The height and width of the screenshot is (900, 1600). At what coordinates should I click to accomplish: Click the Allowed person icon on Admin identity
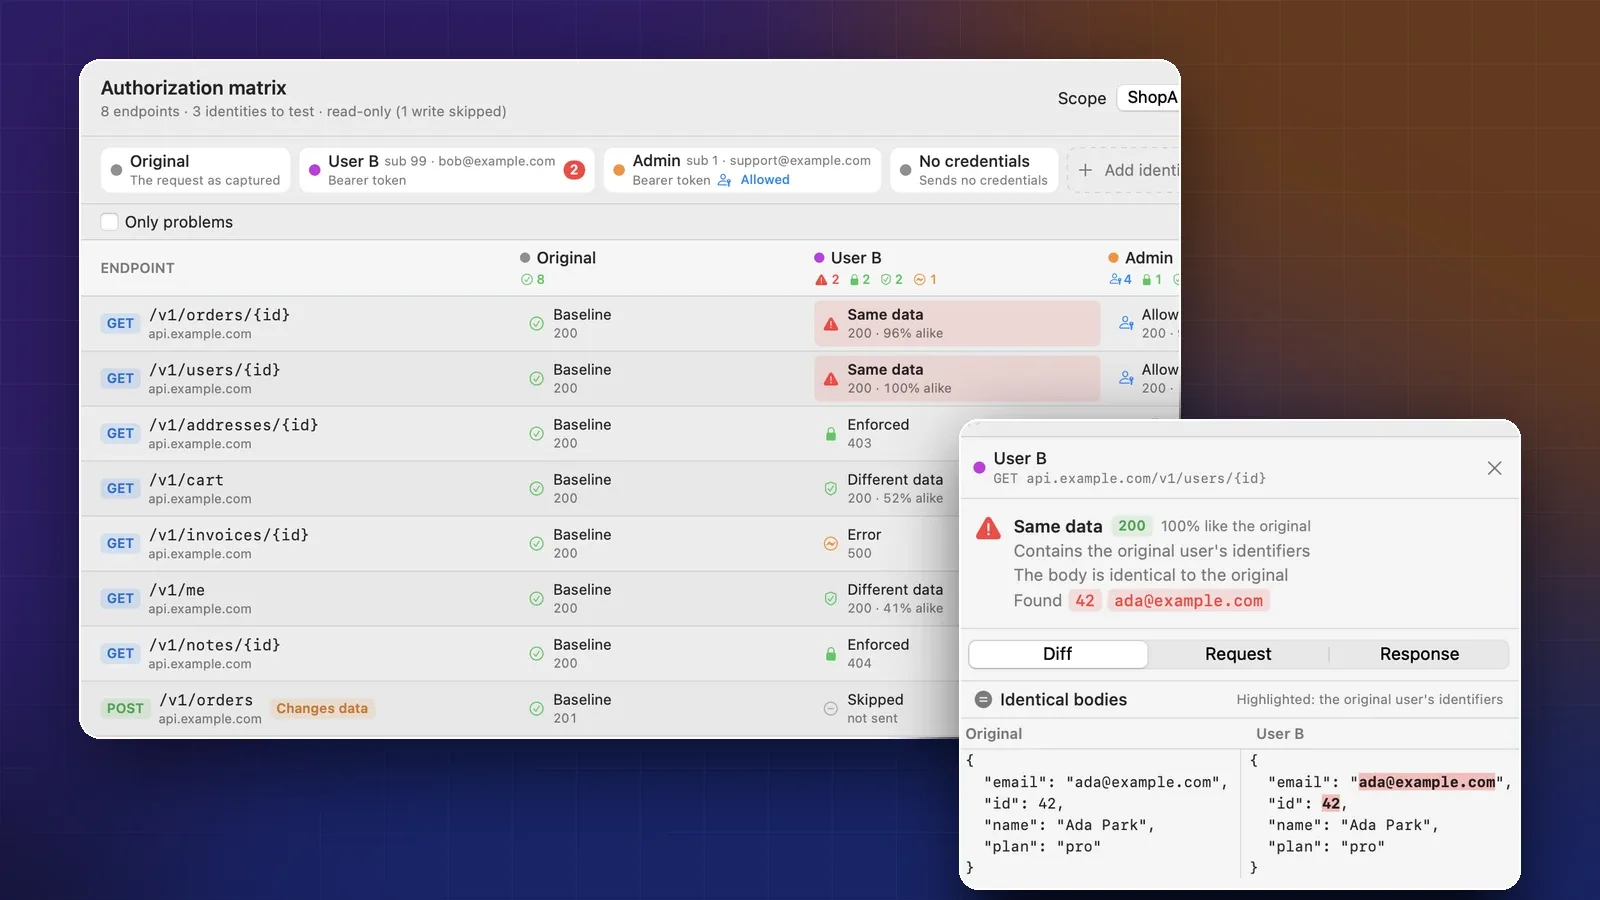[x=725, y=180]
